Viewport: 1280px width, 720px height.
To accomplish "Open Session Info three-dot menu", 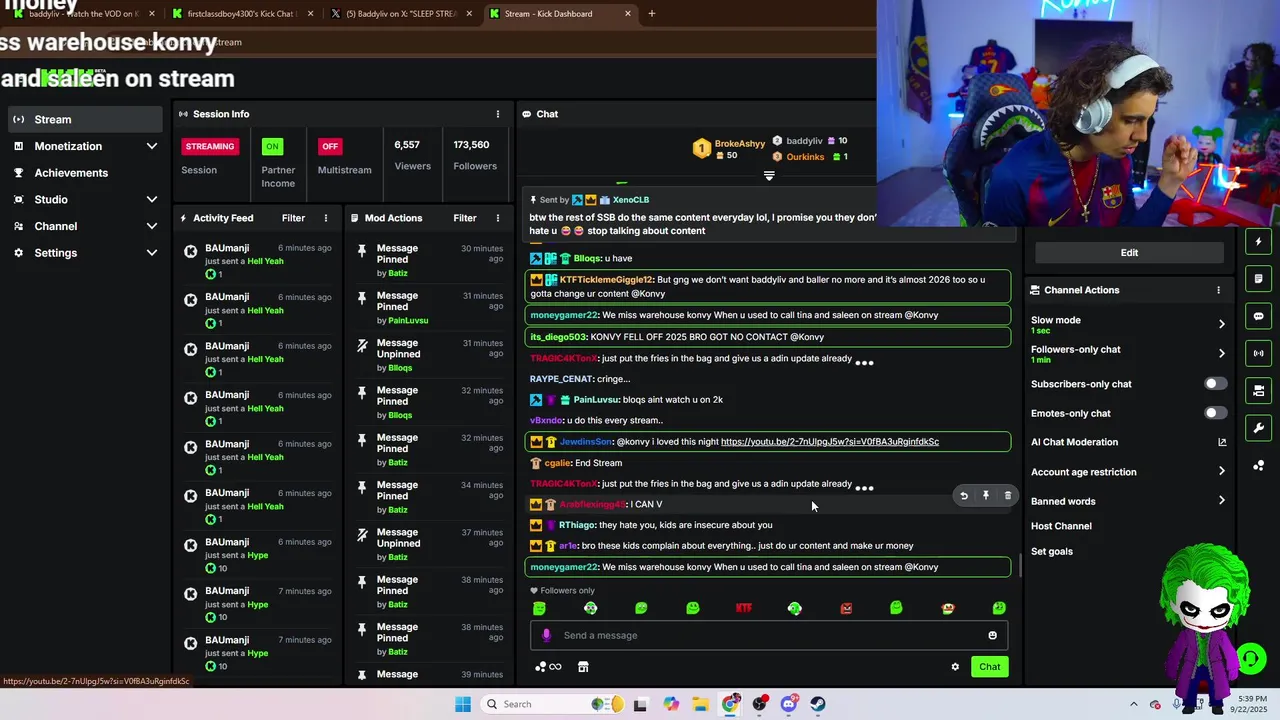I will point(498,114).
